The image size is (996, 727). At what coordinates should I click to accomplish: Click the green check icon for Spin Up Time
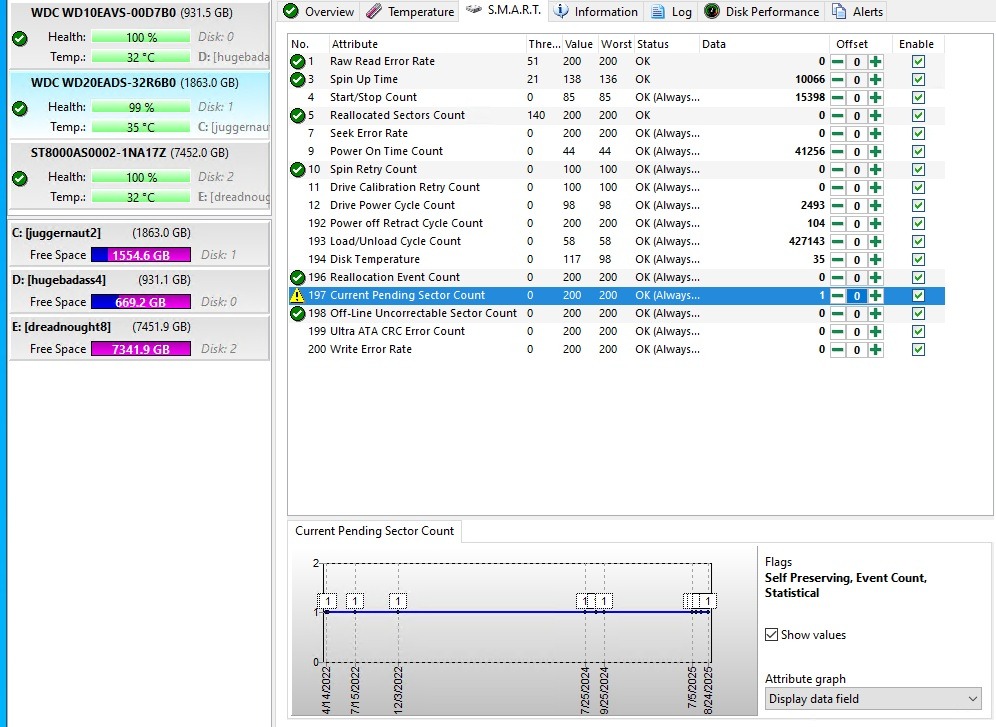(x=297, y=79)
